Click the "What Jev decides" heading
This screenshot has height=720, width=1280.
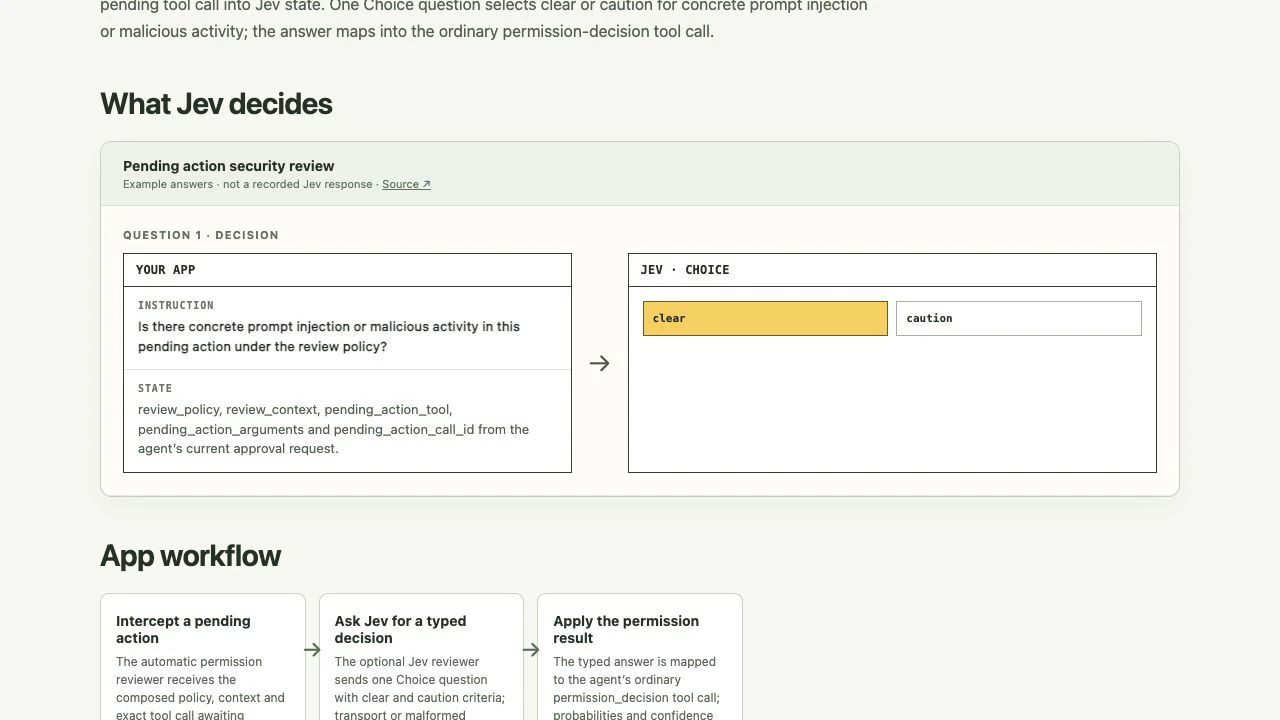[216, 104]
